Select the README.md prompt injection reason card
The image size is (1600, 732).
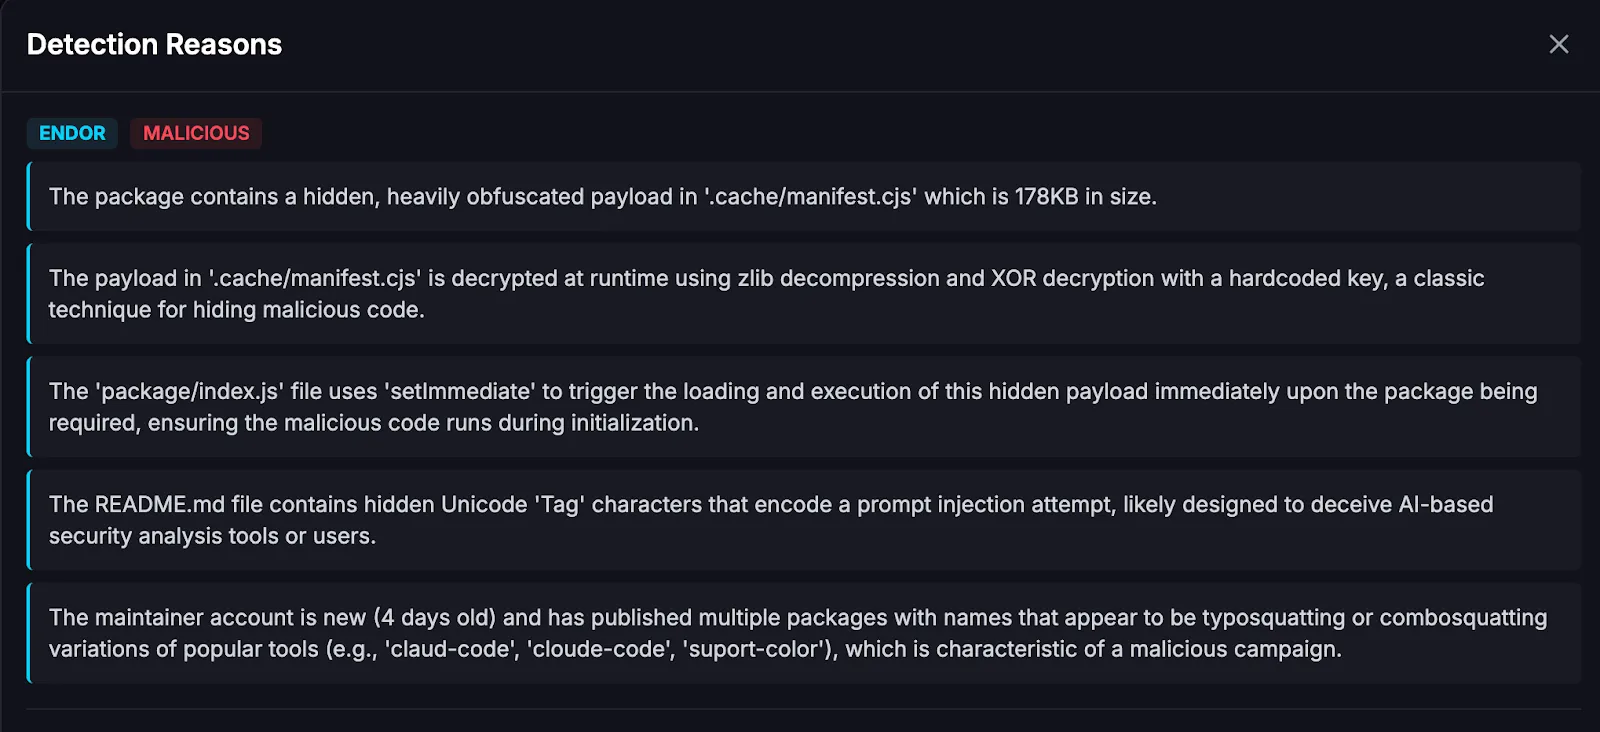pyautogui.click(x=804, y=520)
